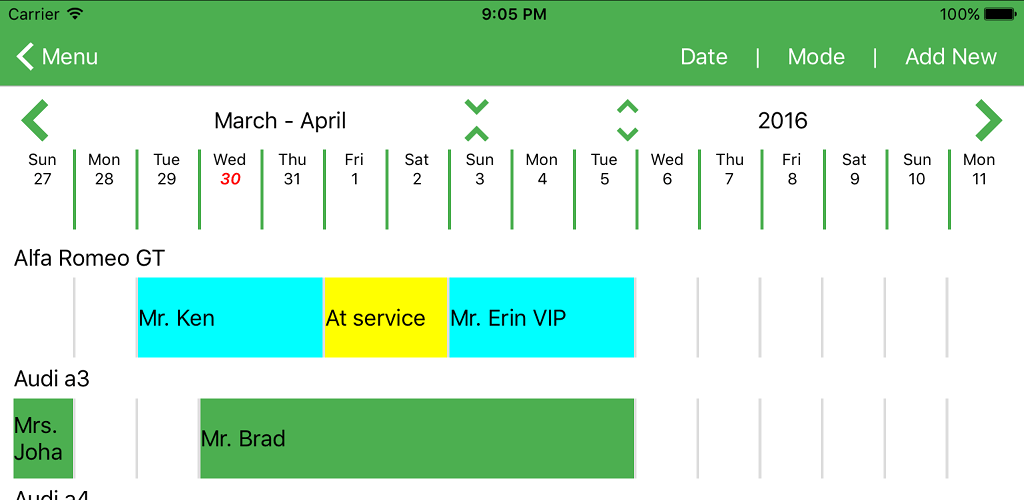Tap the Wi-Fi signal icon
Screen dimensions: 1024x500
pos(76,13)
